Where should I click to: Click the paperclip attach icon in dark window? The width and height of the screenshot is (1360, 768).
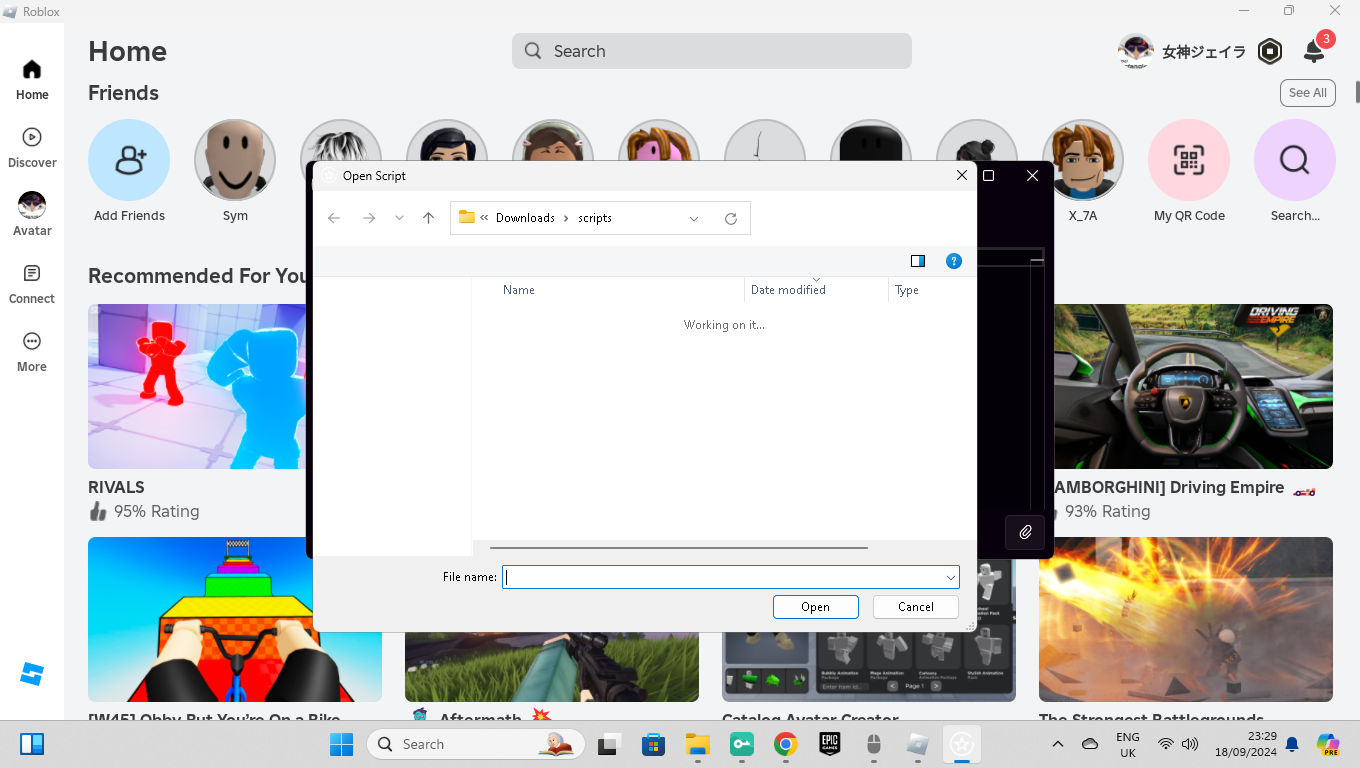[1025, 533]
